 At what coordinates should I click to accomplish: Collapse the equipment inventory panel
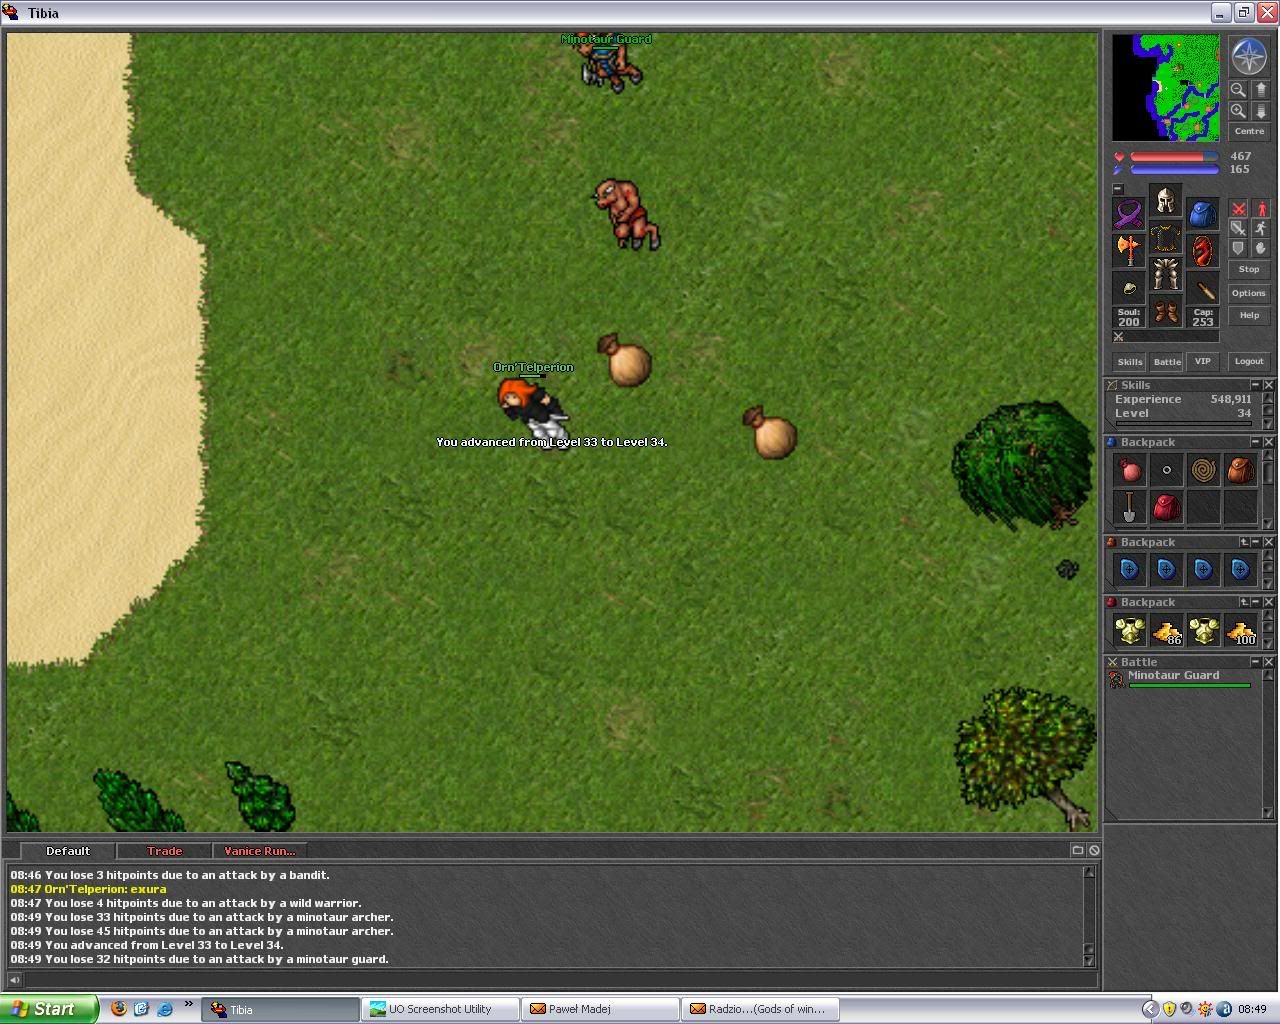pyautogui.click(x=1118, y=189)
